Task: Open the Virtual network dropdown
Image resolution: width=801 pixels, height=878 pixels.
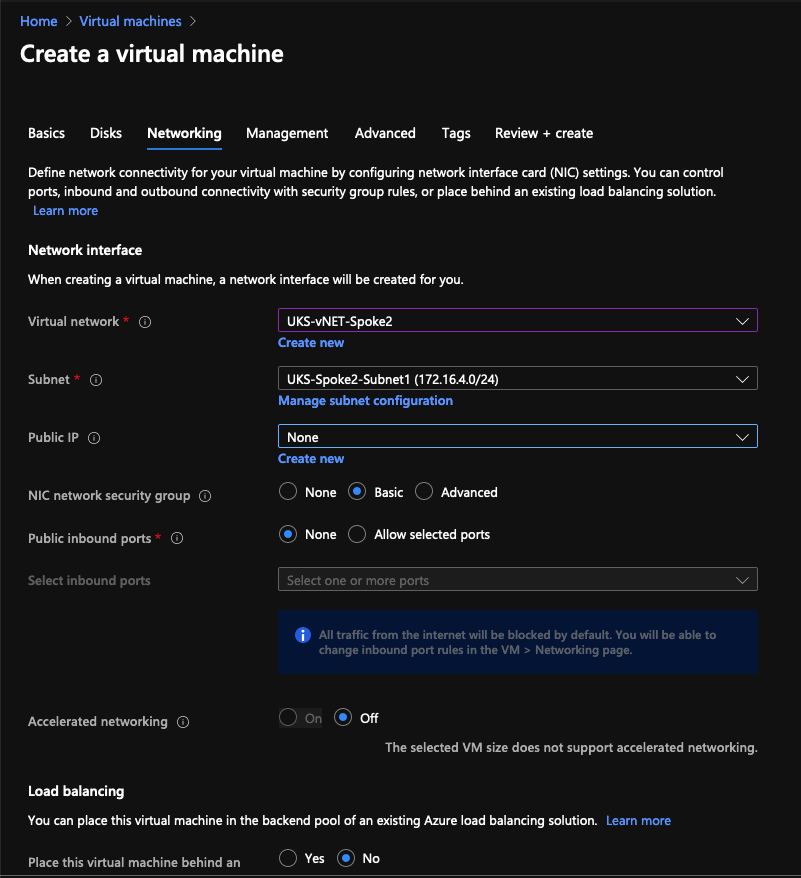Action: [518, 321]
